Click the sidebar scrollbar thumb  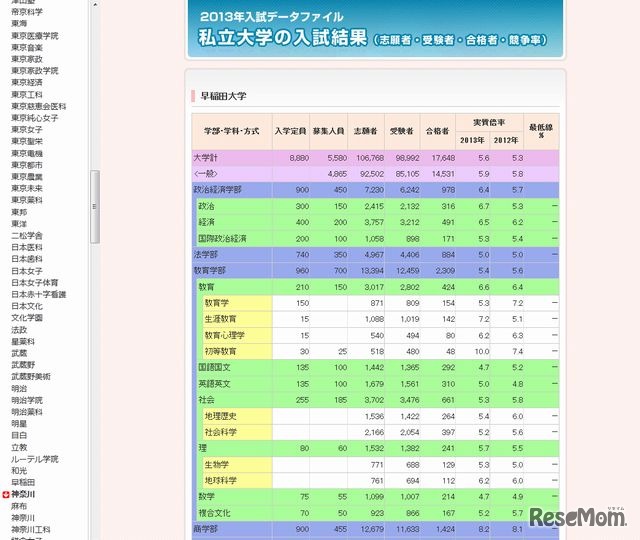95,207
